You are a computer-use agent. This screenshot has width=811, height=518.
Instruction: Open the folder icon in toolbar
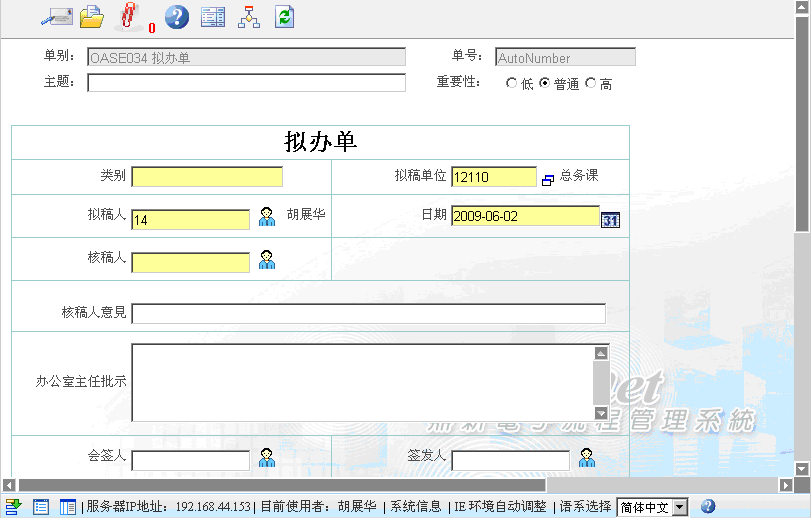point(92,16)
